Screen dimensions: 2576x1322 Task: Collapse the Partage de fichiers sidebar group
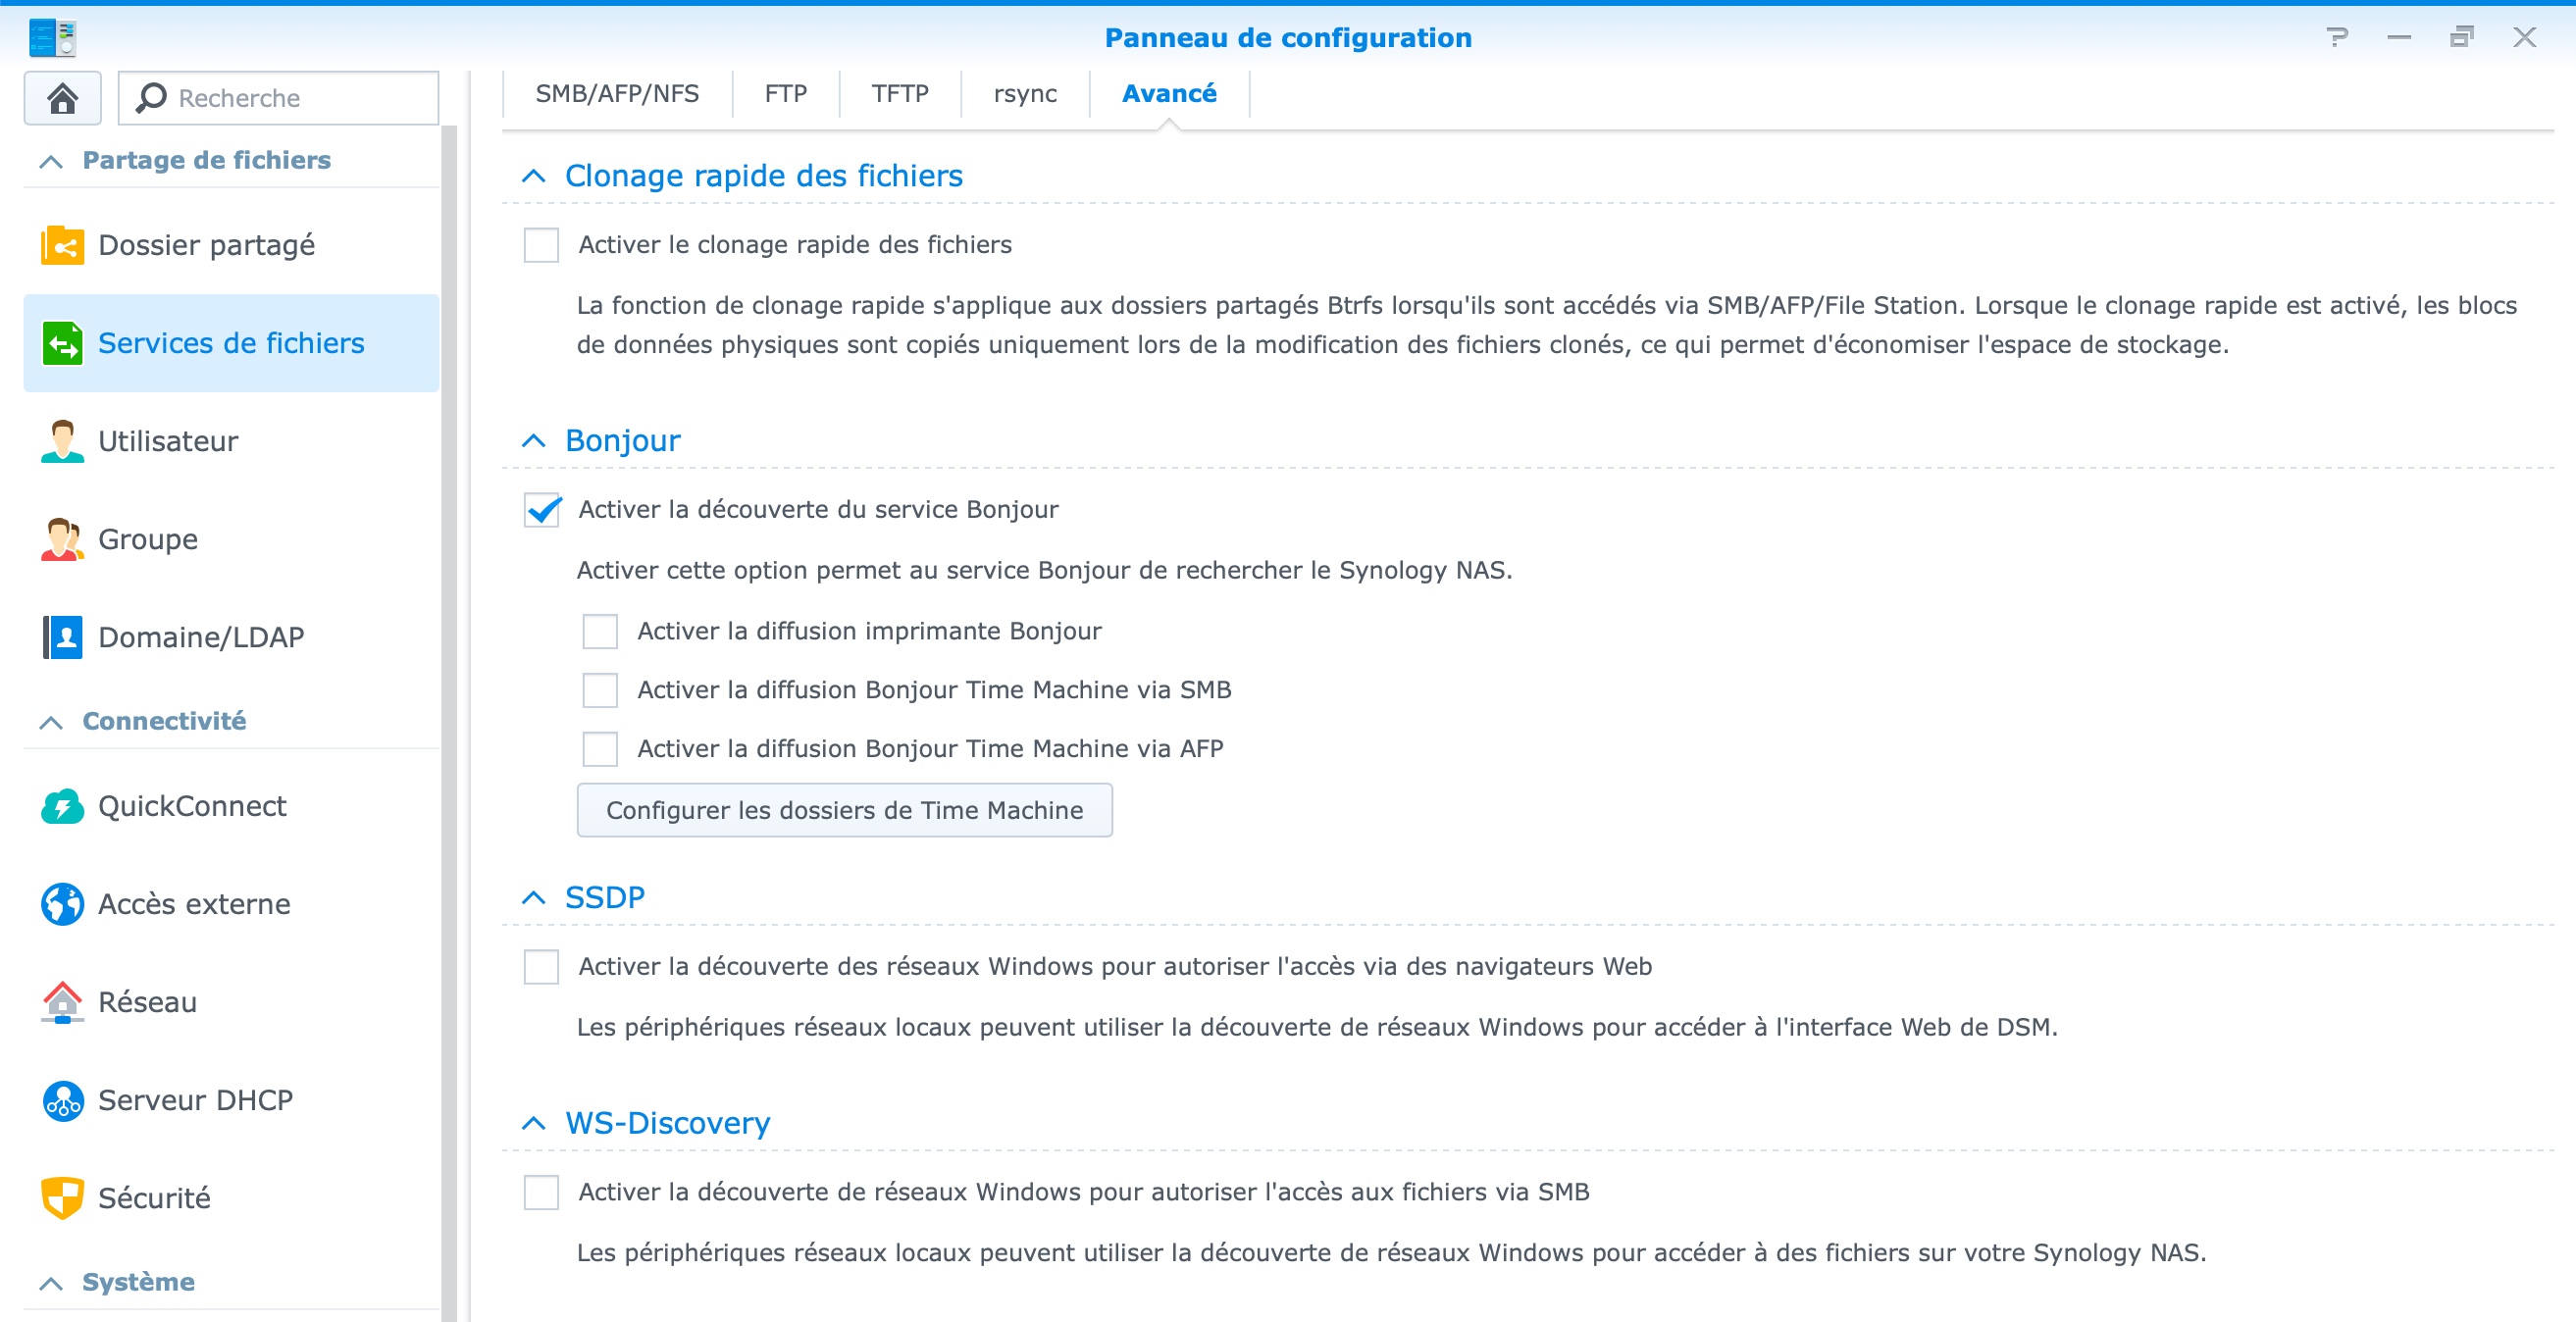pos(51,161)
